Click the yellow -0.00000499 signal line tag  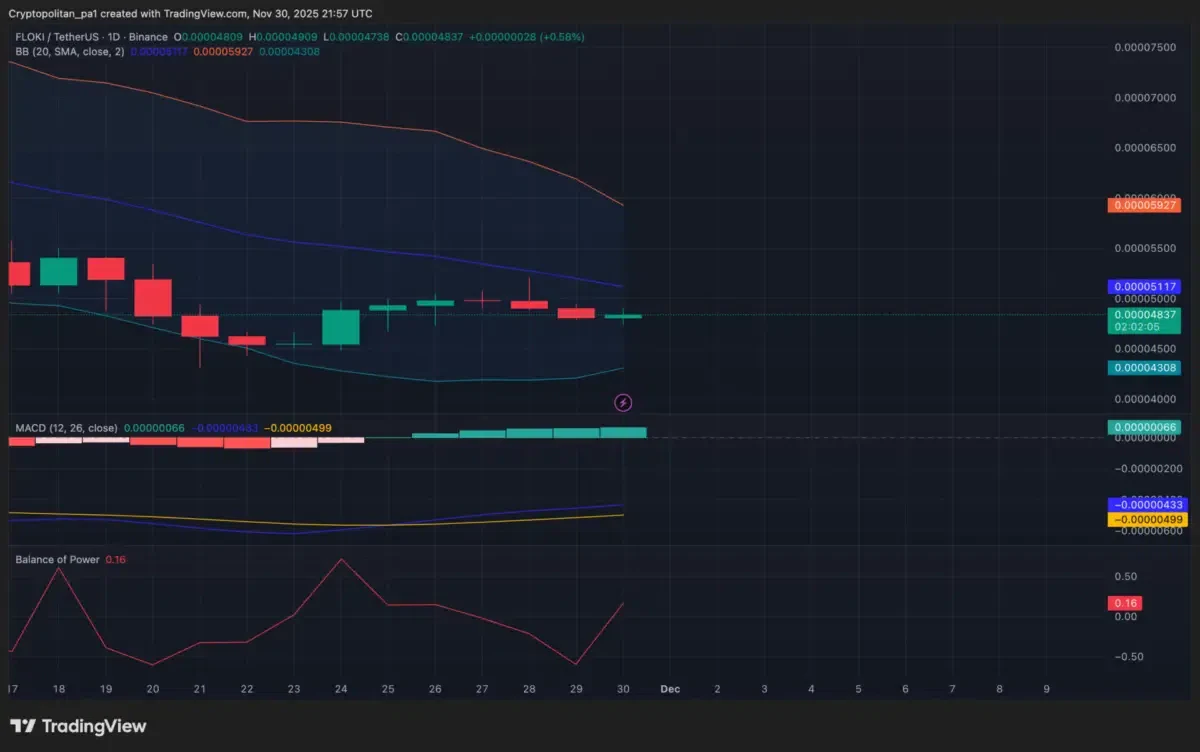[1144, 520]
